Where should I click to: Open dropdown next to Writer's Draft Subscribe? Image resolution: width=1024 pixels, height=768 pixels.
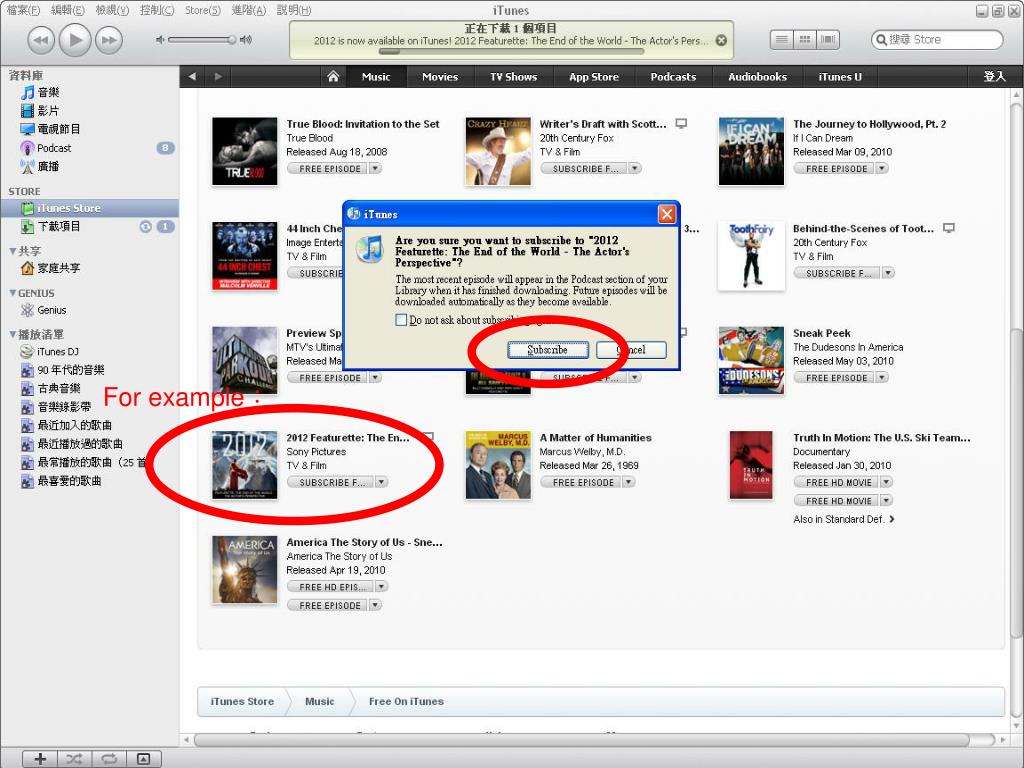(x=635, y=168)
